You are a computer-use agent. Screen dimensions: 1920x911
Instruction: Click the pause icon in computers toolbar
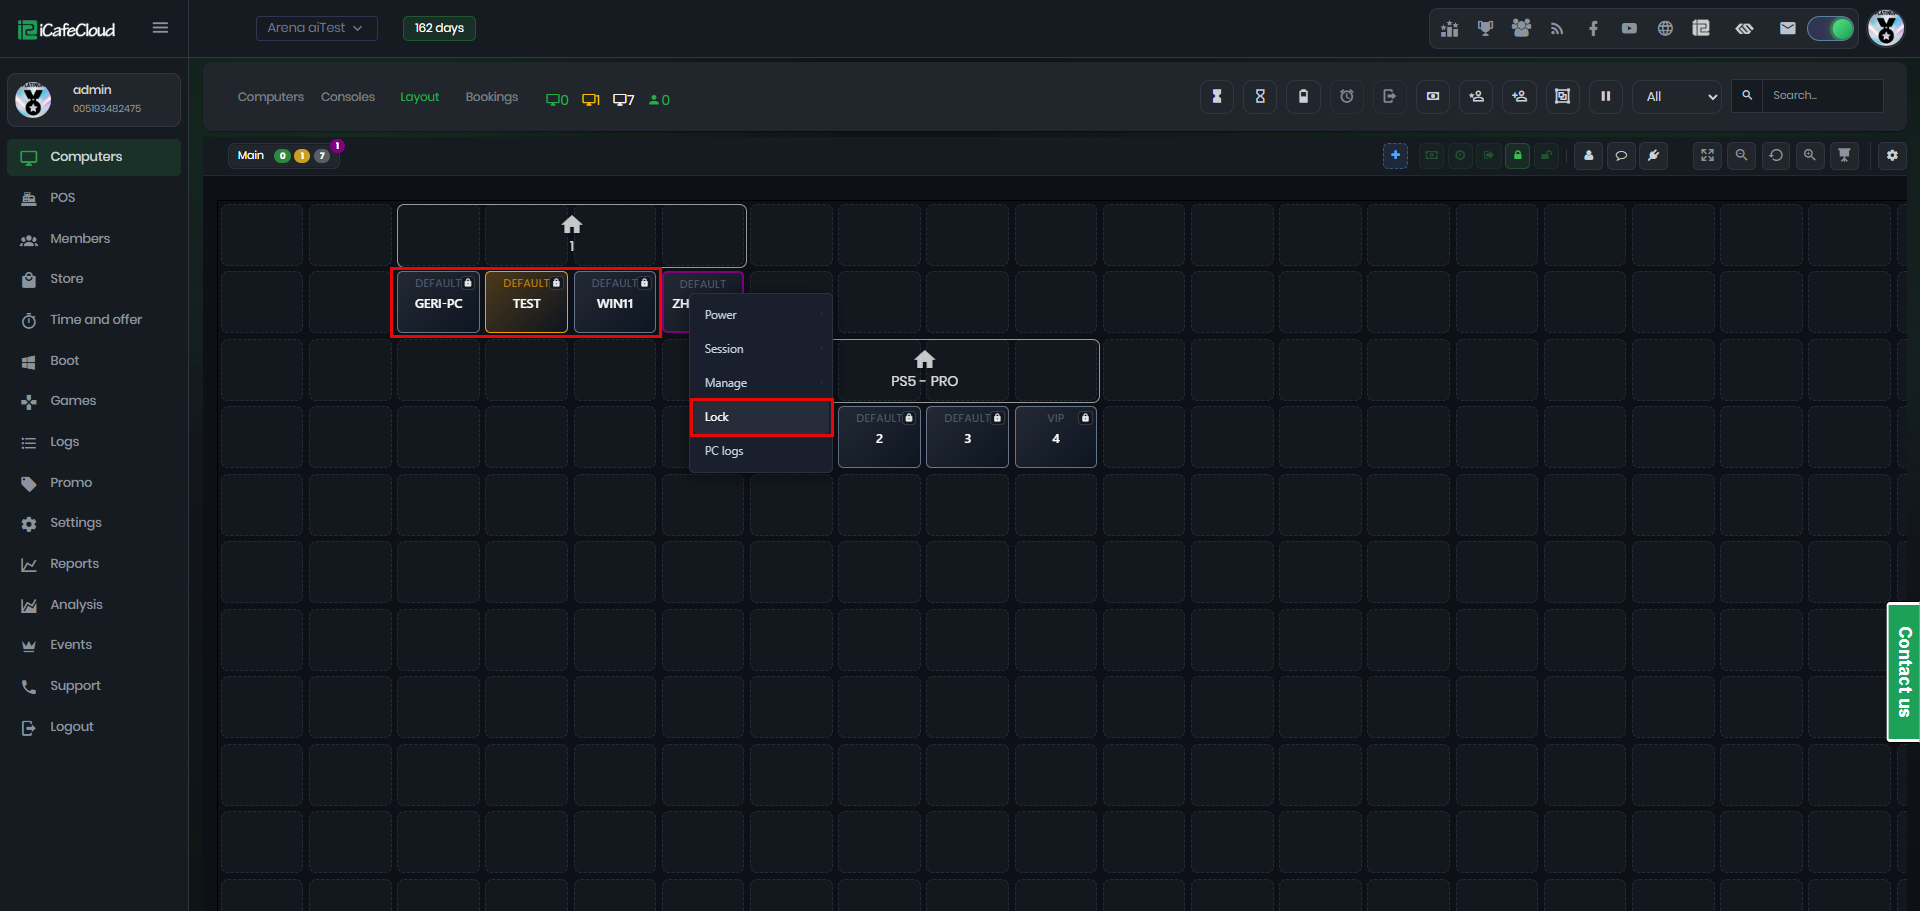[1605, 96]
